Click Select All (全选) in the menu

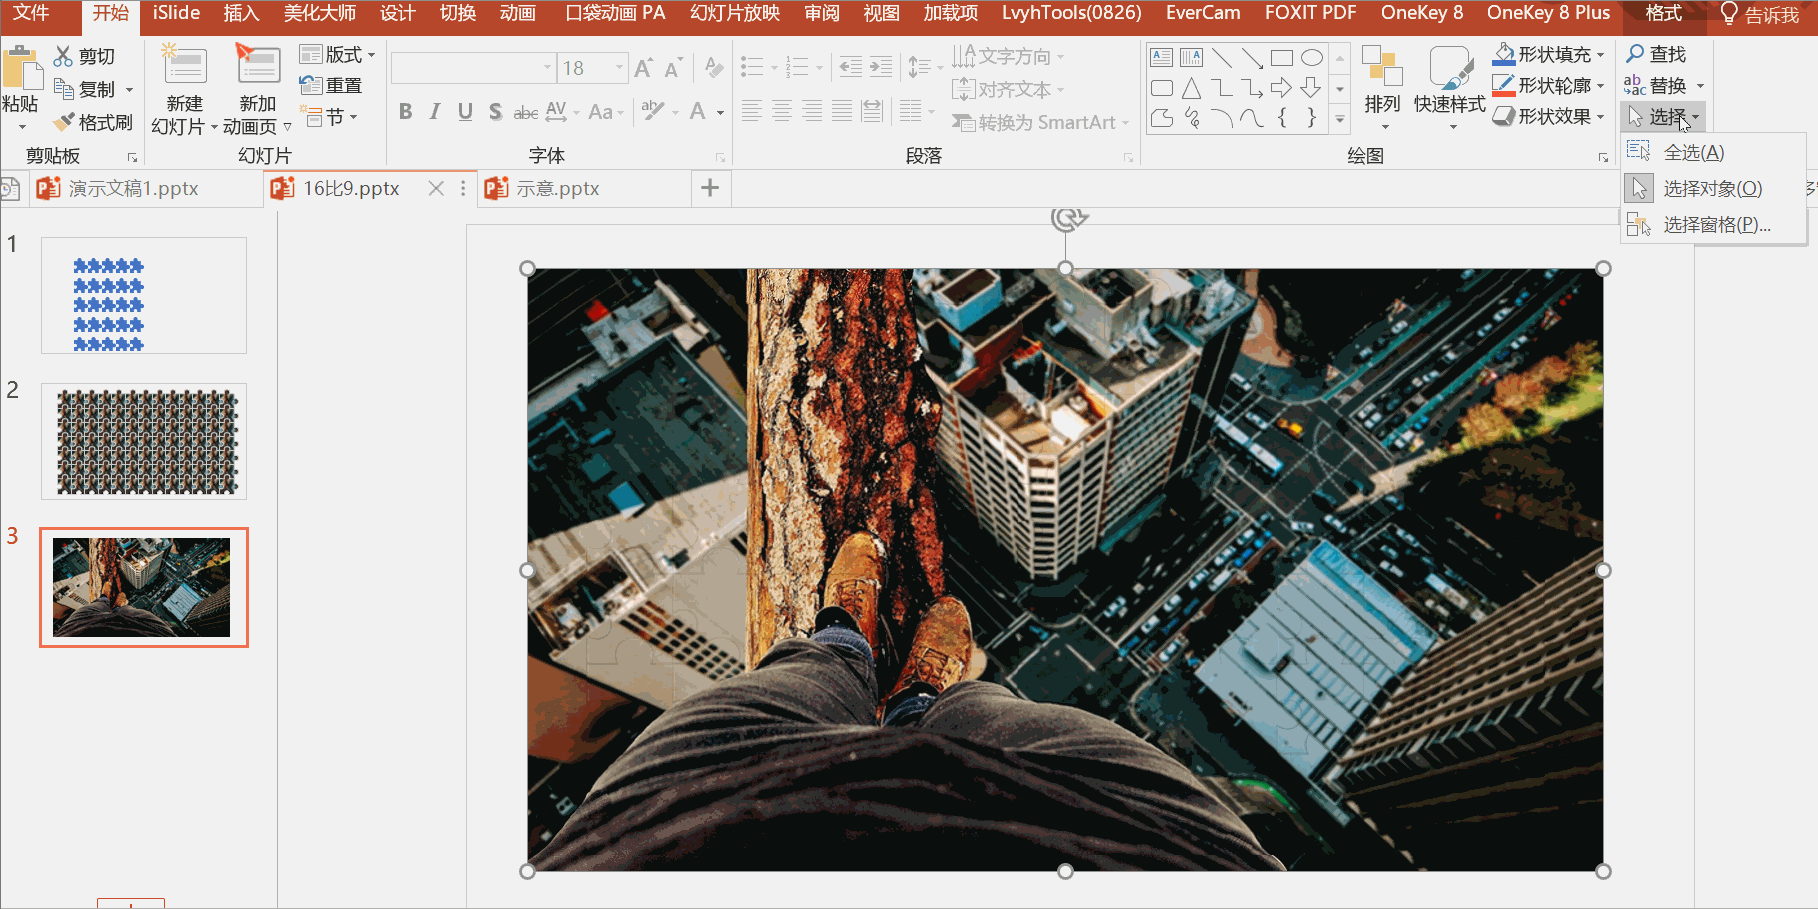click(x=1693, y=153)
